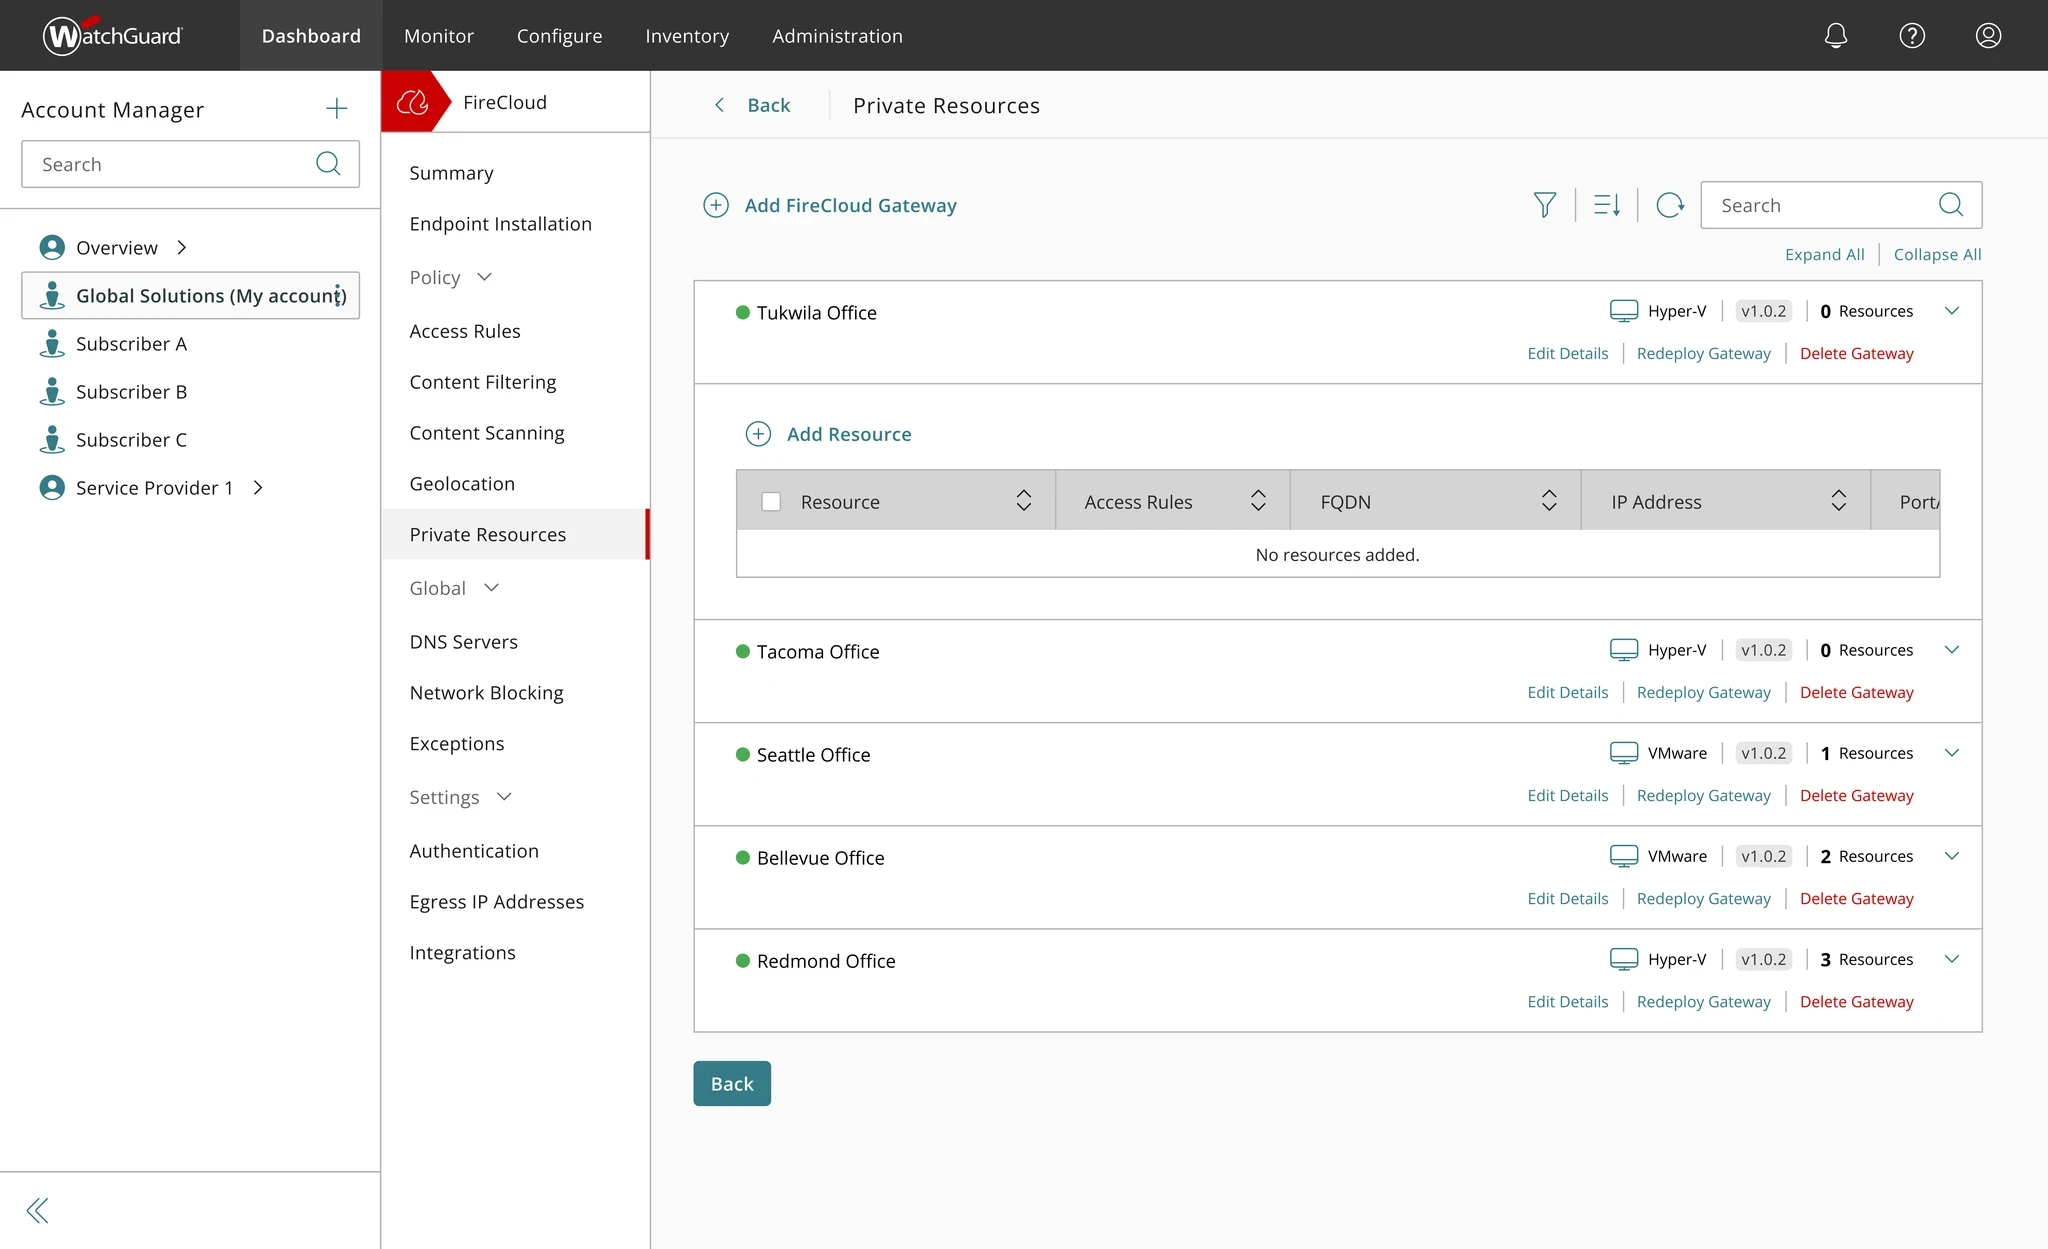Open Egress IP Addresses in sidebar
Image resolution: width=2048 pixels, height=1249 pixels.
point(497,902)
